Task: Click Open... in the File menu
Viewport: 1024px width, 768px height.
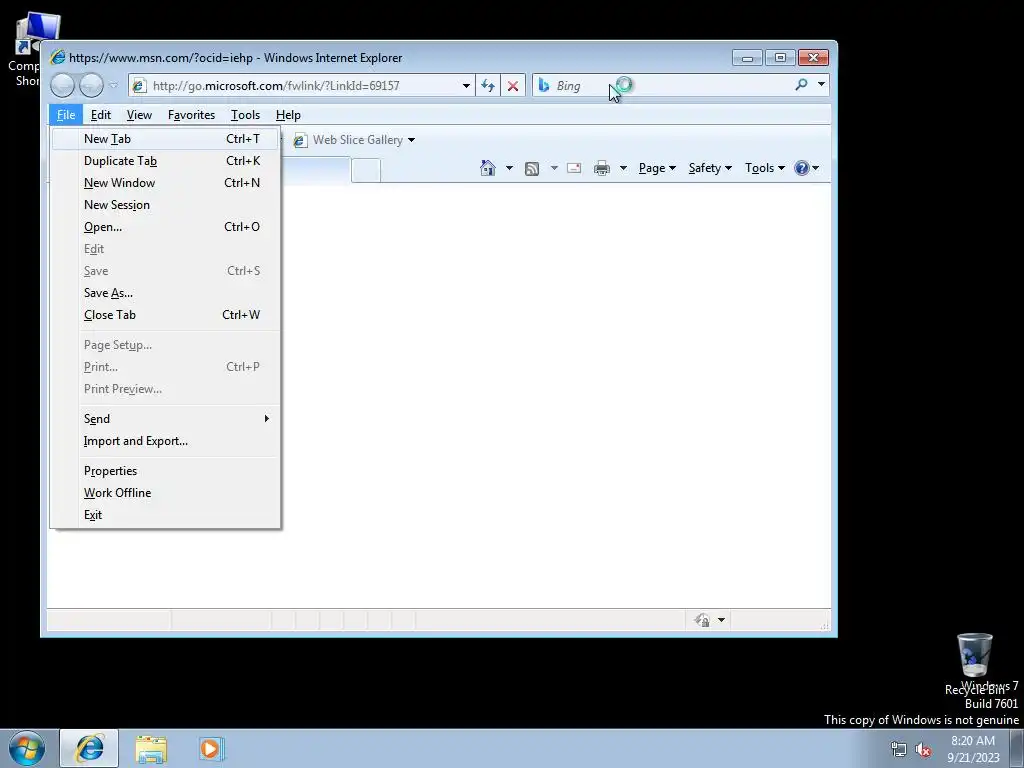Action: coord(165,227)
